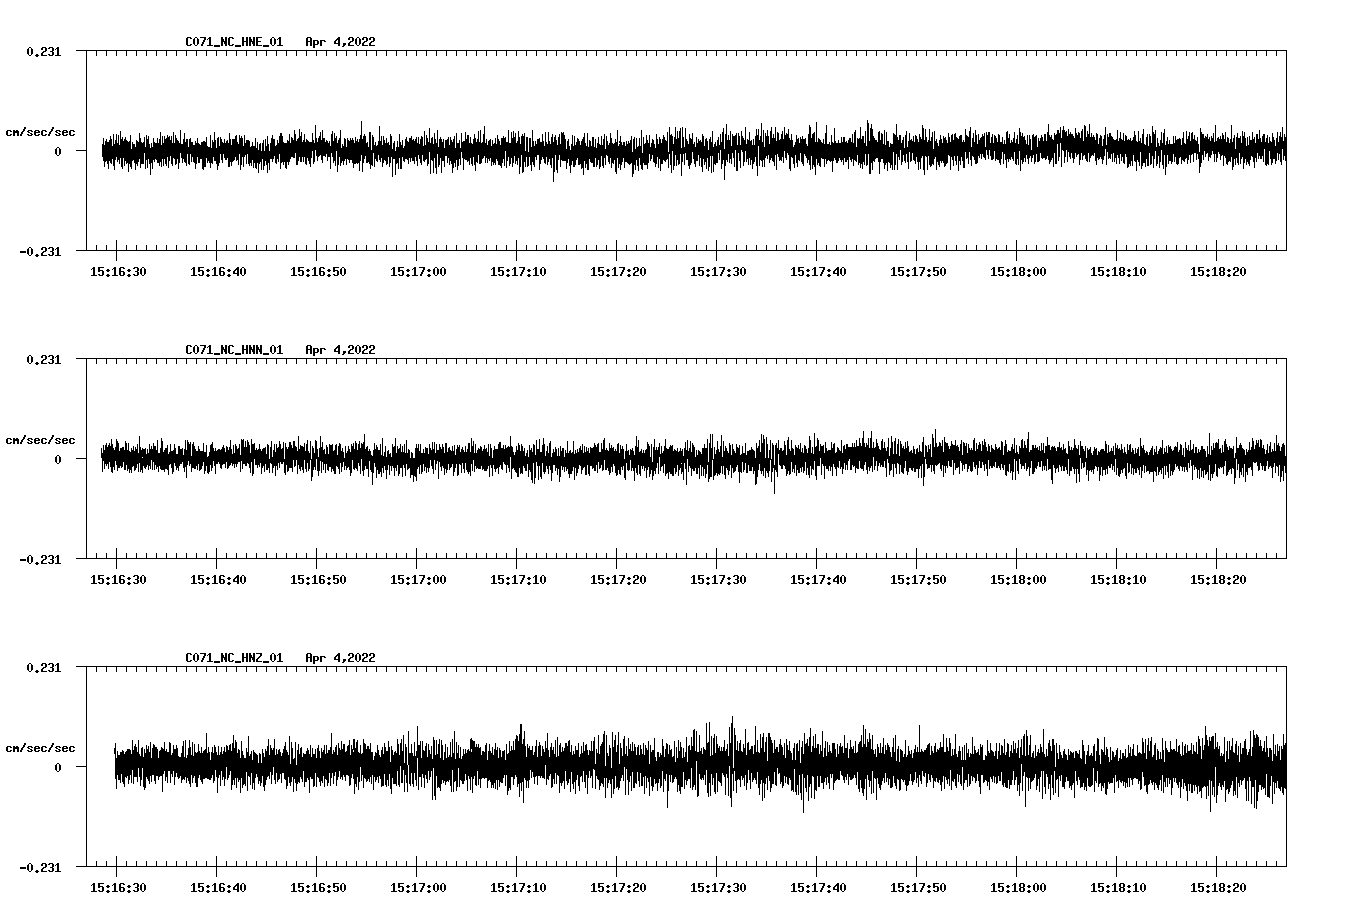Screen dimensions: 1358x924
Task: Click 15:17:40 time label under HNZ plot
Action: (x=818, y=888)
